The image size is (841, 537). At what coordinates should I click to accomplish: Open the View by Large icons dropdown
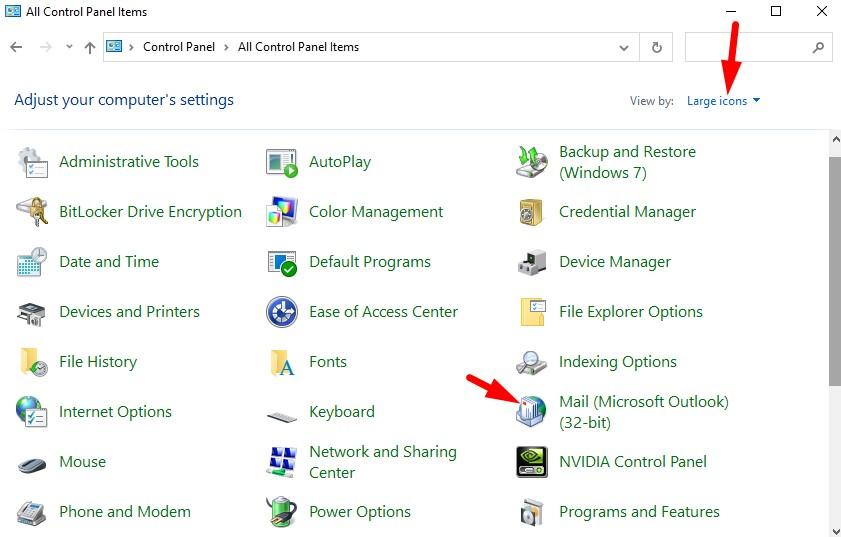point(723,101)
